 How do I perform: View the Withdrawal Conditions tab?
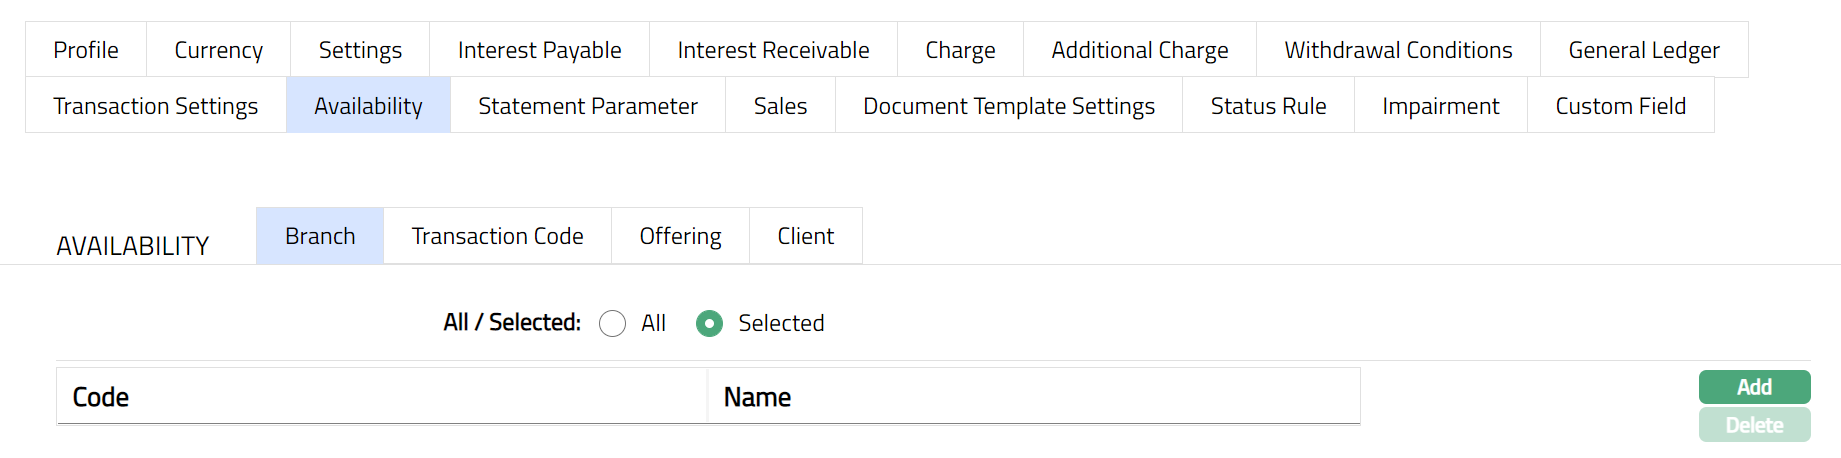pyautogui.click(x=1398, y=50)
